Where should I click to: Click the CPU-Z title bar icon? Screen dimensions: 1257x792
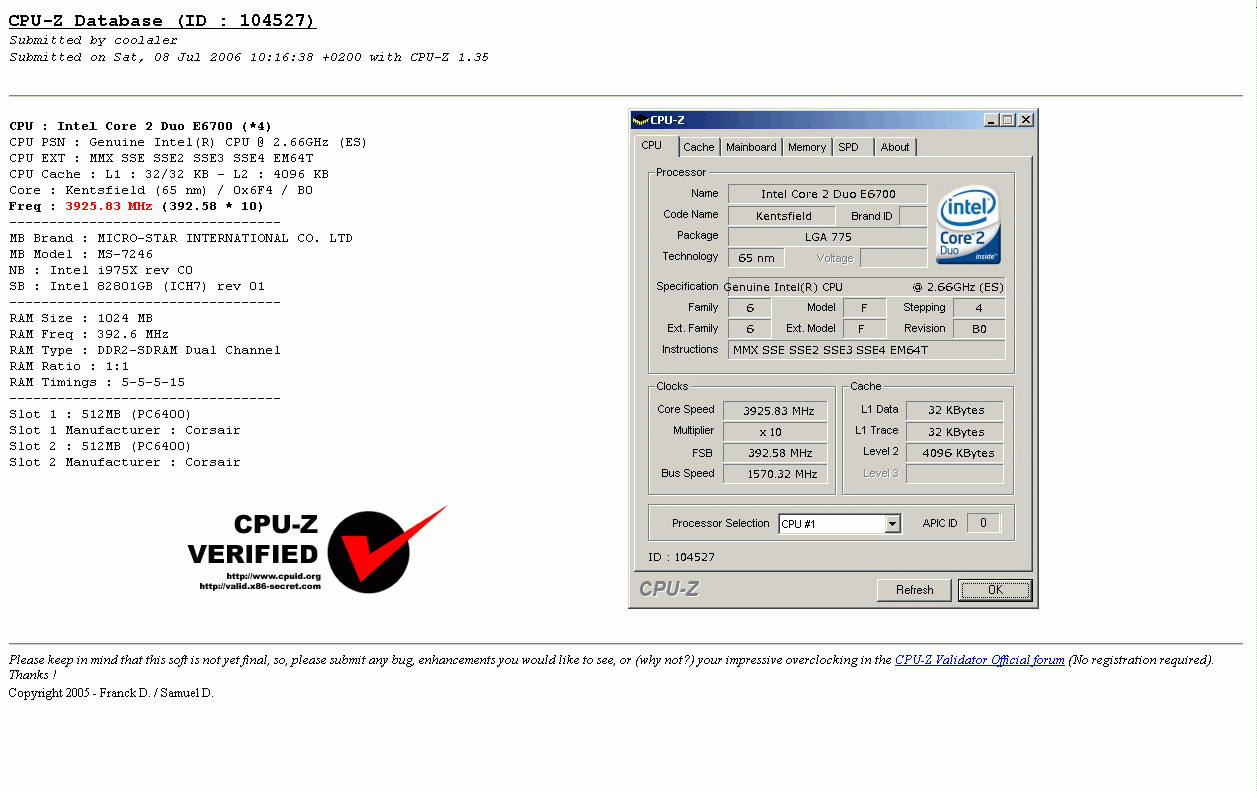(640, 120)
